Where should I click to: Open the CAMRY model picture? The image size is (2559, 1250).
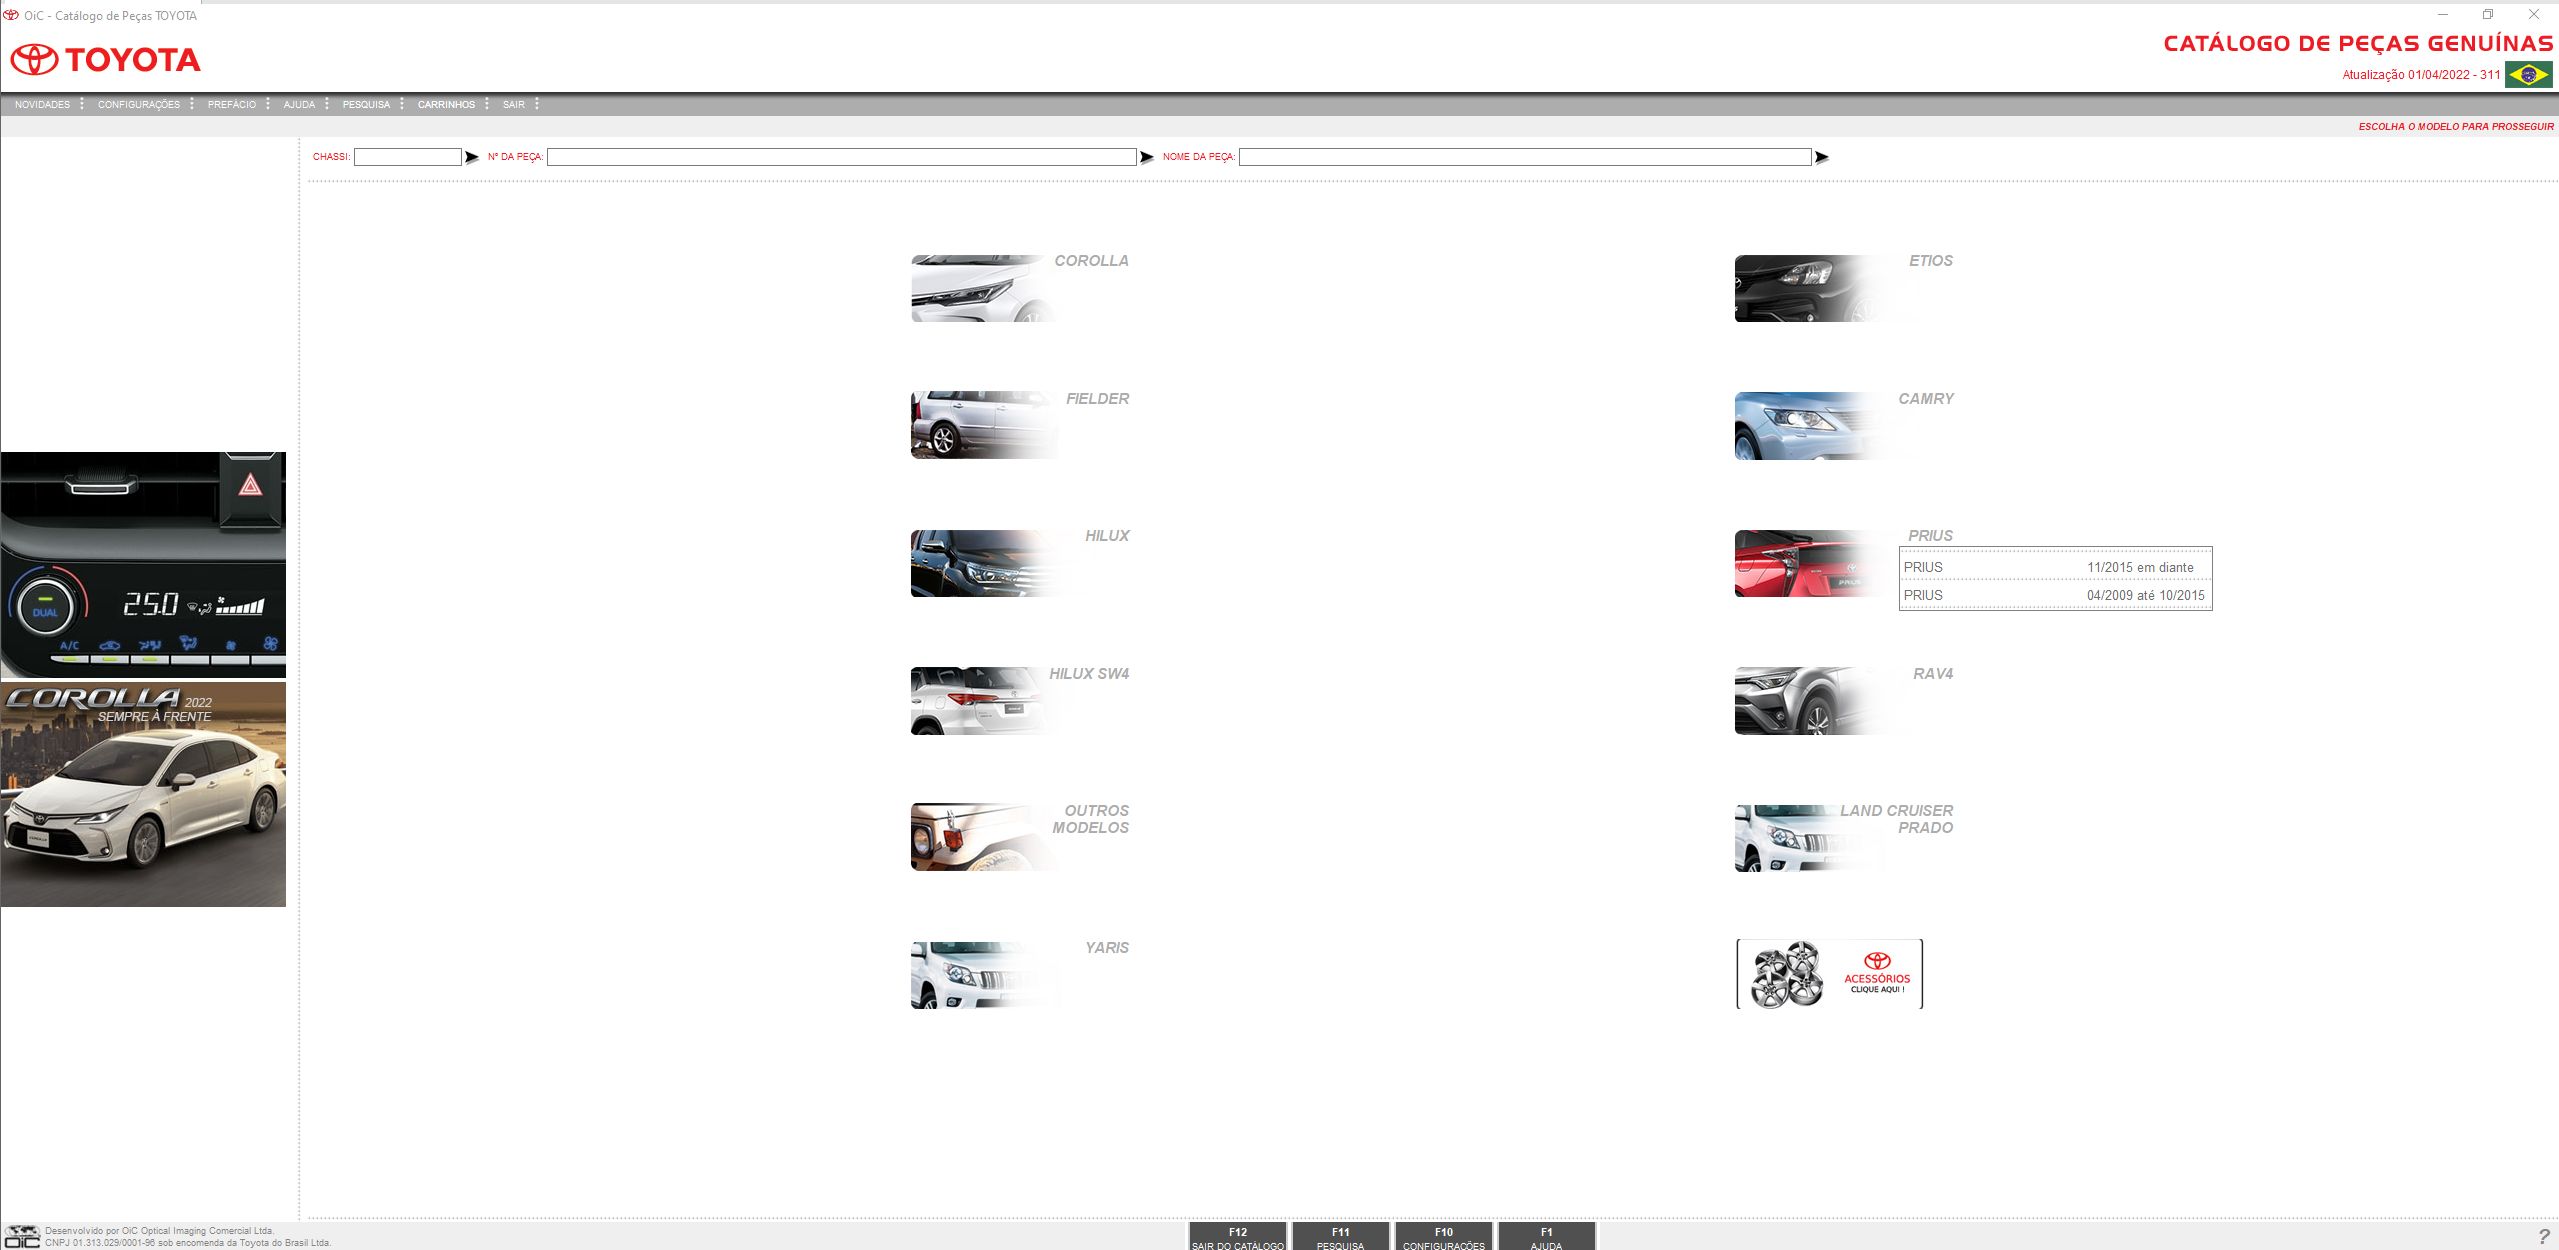tap(1807, 425)
